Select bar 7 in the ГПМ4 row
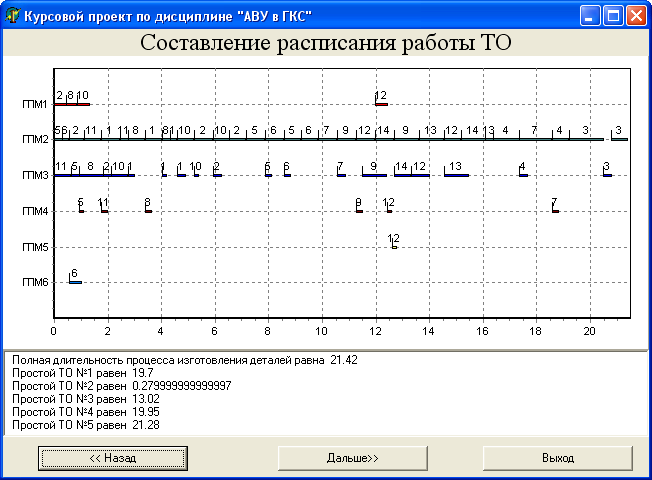The width and height of the screenshot is (652, 480). (555, 209)
